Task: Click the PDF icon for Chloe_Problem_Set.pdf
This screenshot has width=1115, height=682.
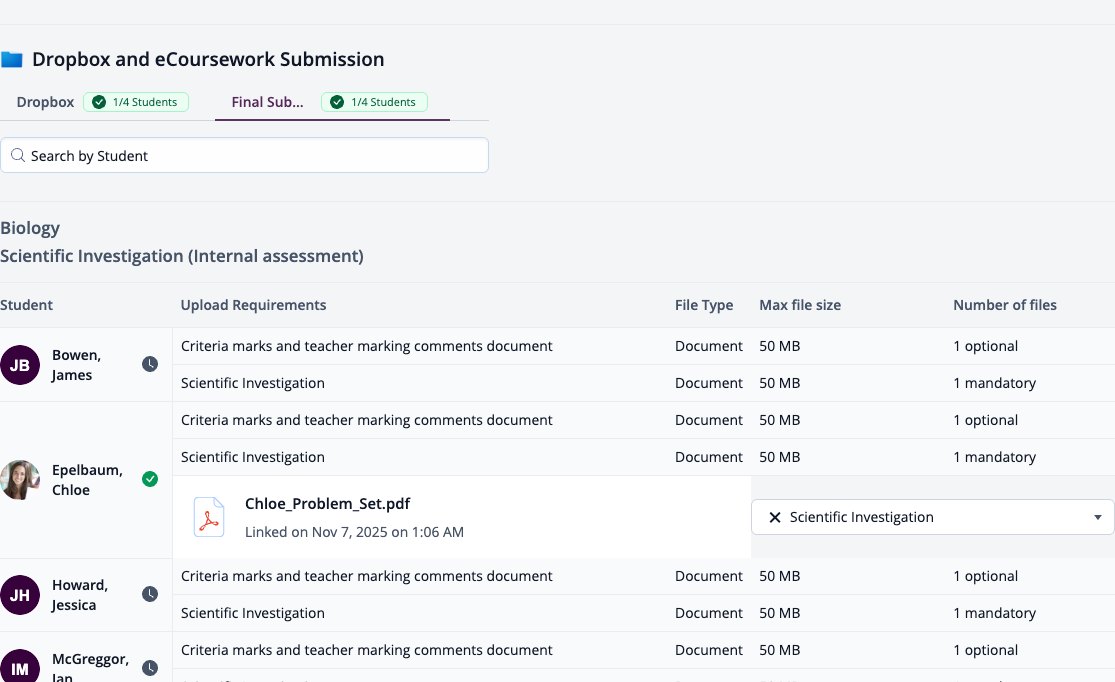Action: [209, 517]
